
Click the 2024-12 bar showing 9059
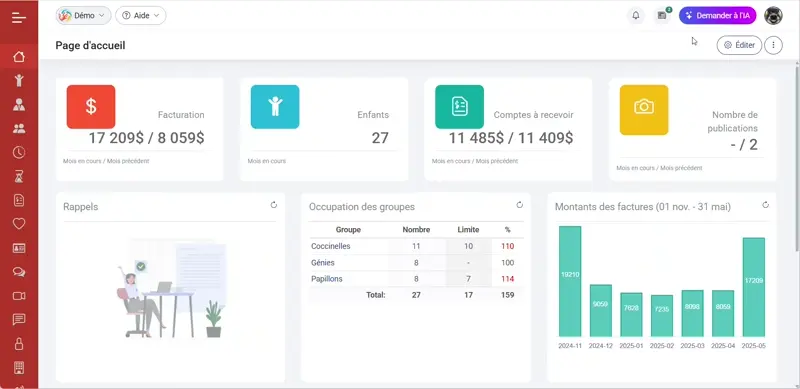coord(601,310)
